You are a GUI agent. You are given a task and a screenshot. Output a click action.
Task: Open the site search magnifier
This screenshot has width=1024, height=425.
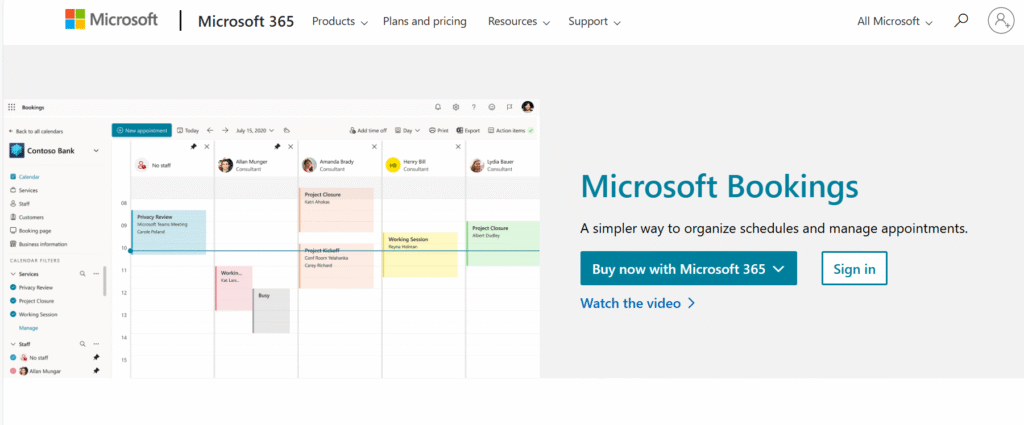[961, 21]
